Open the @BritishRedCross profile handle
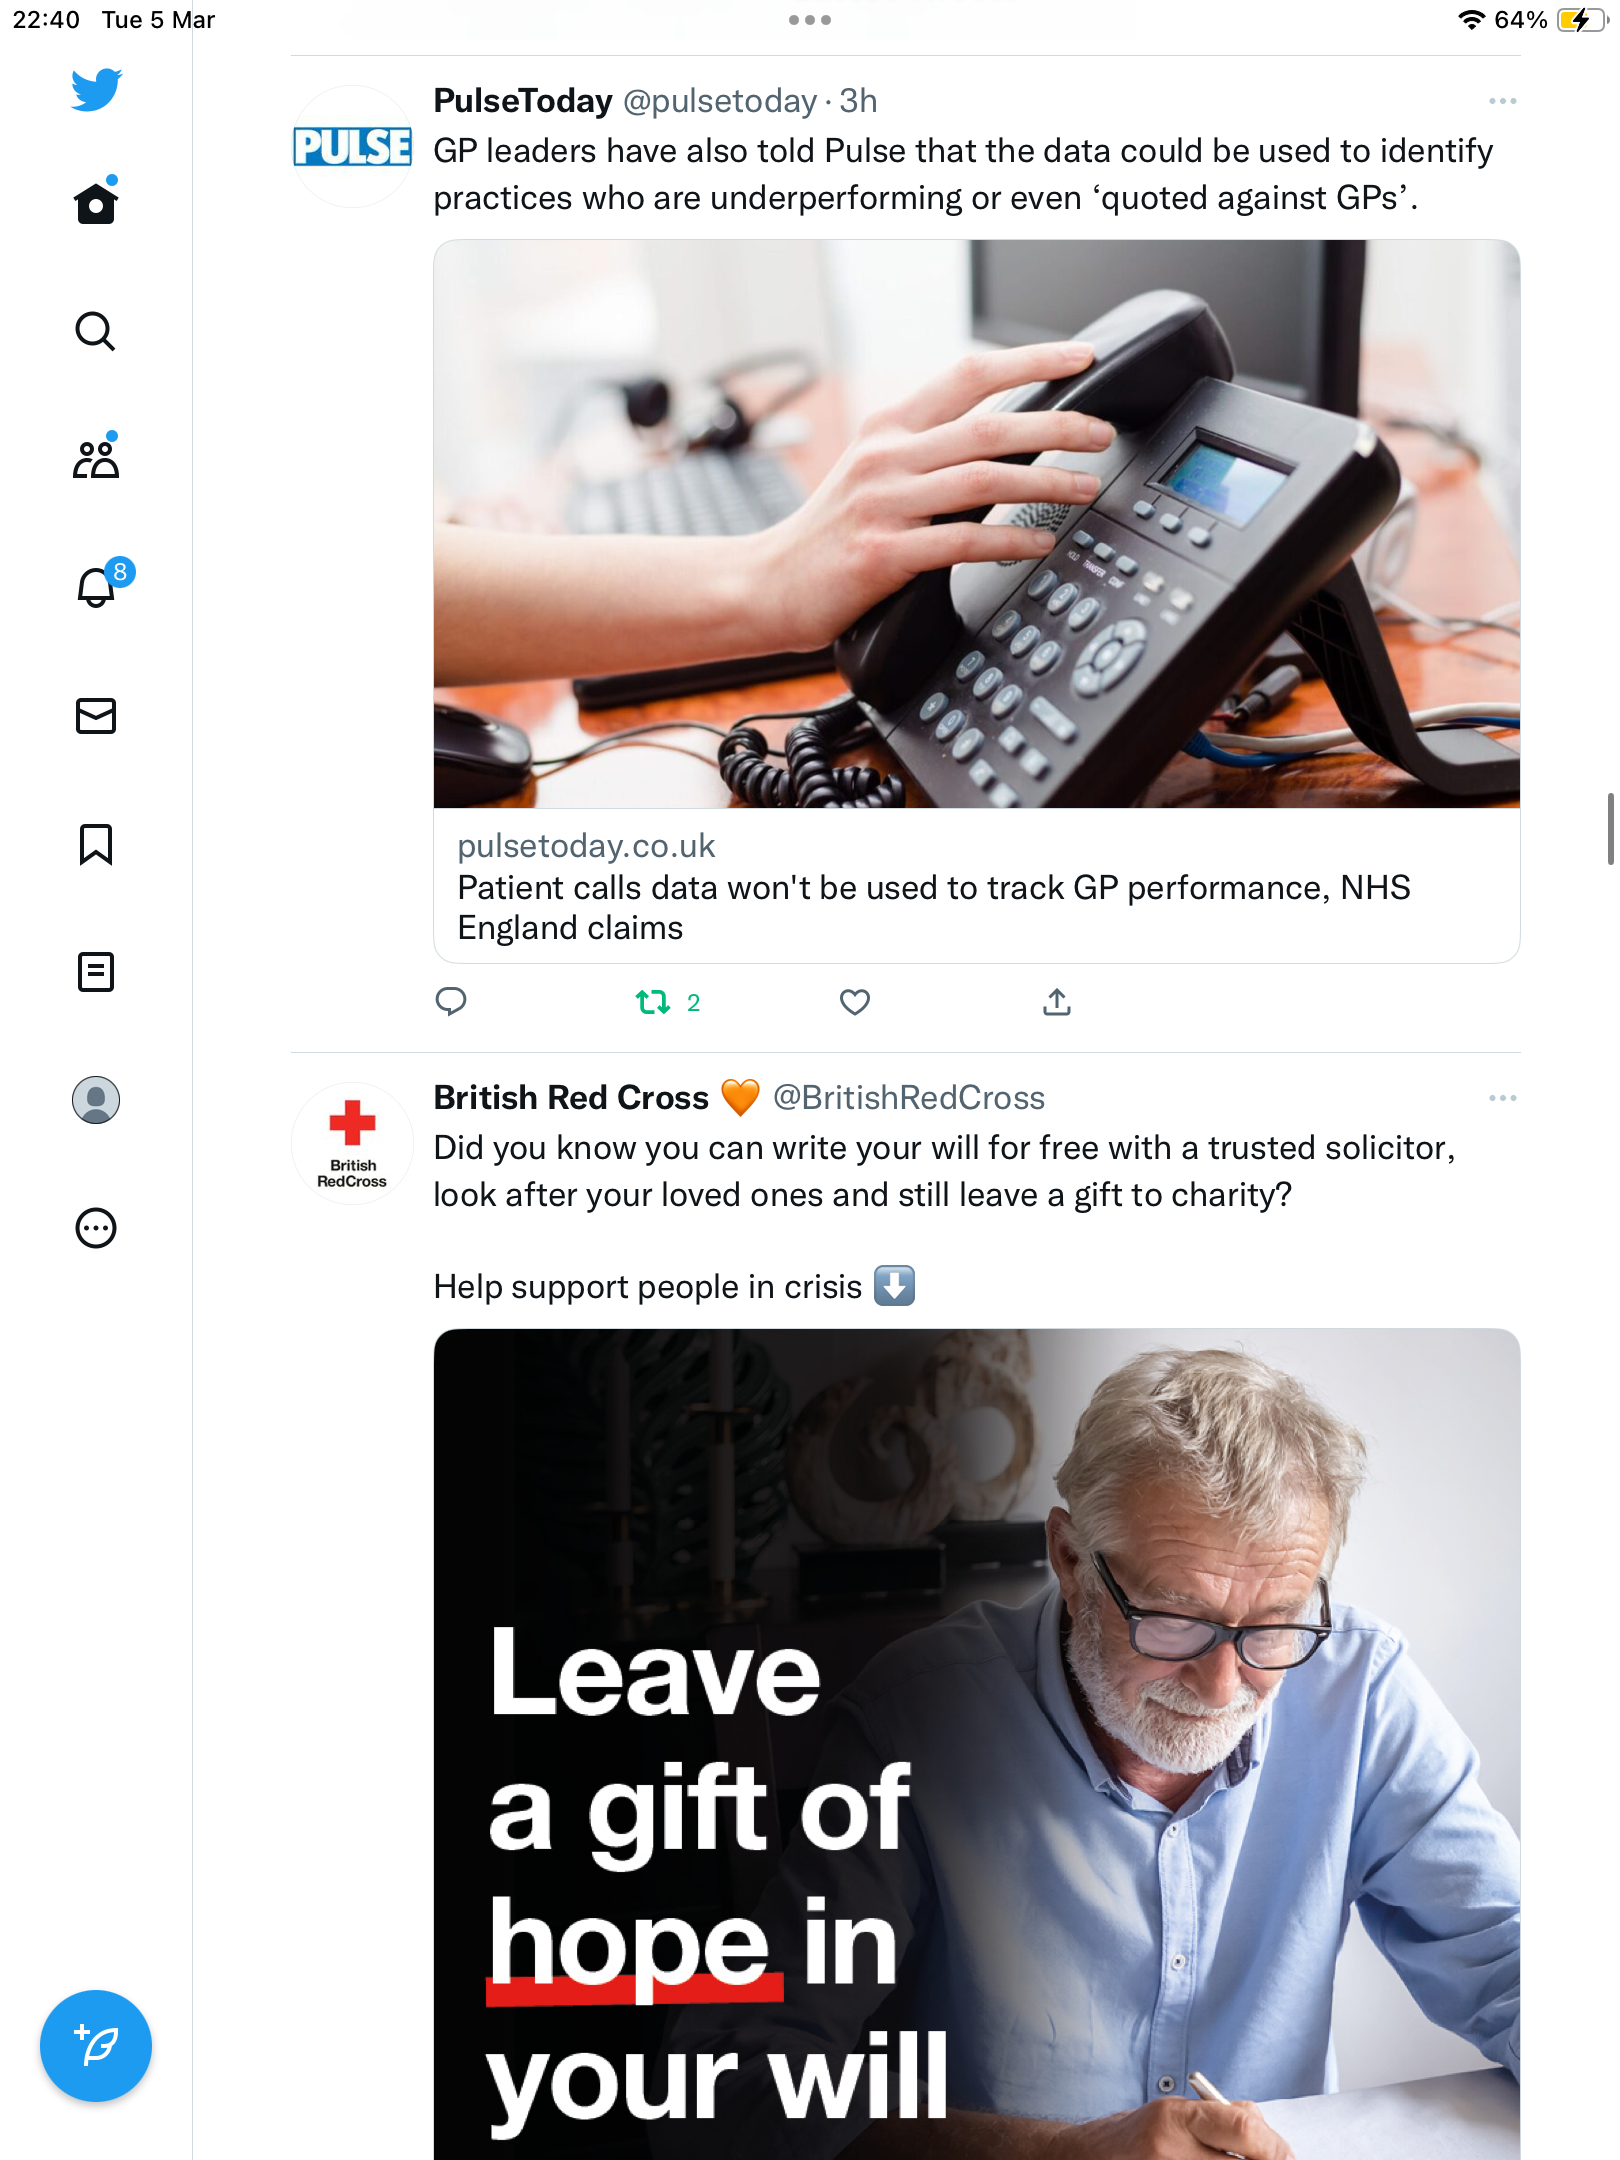Viewport: 1620px width, 2160px height. pyautogui.click(x=909, y=1098)
